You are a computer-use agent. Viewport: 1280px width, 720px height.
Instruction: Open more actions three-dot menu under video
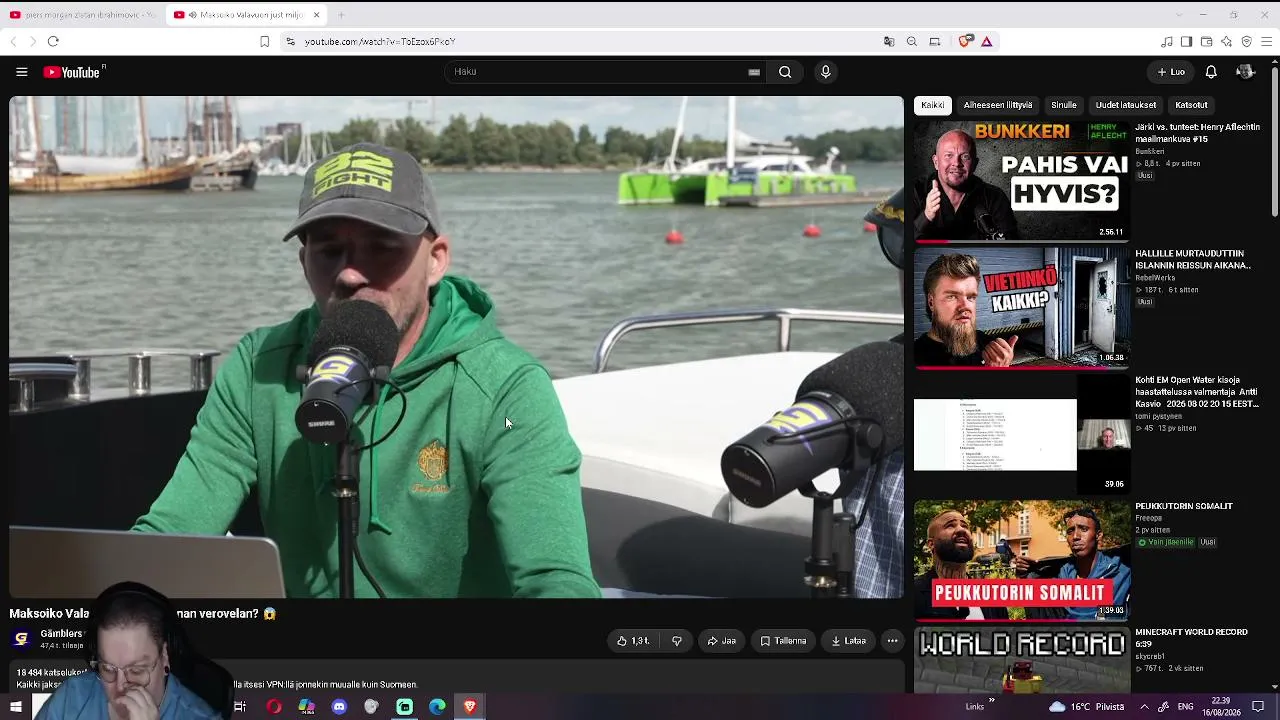[892, 641]
